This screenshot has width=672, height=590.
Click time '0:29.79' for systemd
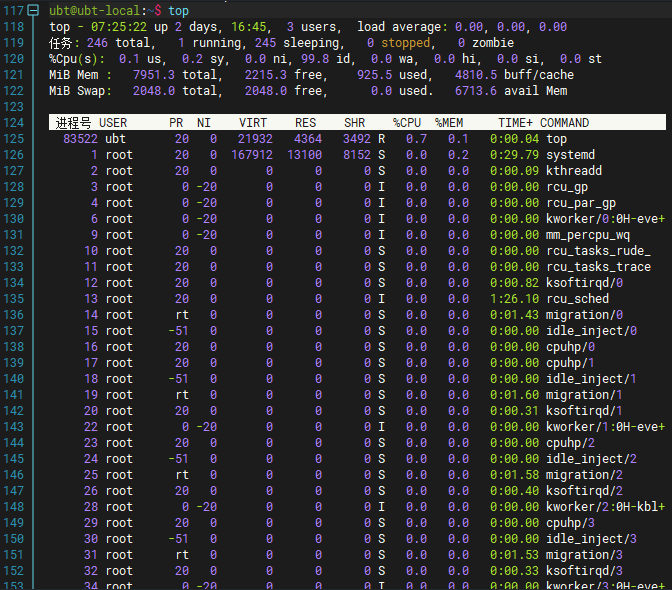pos(515,155)
